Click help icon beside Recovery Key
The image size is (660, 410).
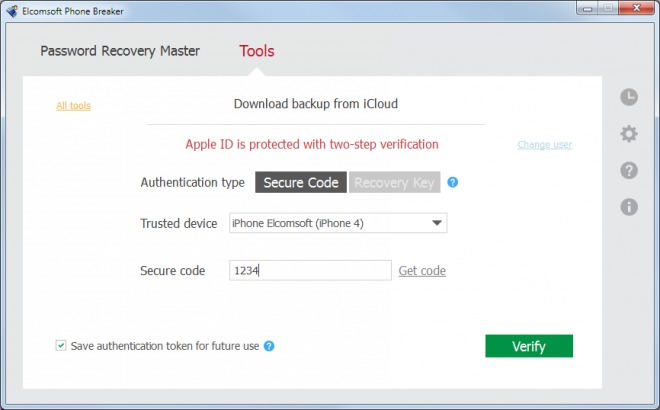coord(452,182)
